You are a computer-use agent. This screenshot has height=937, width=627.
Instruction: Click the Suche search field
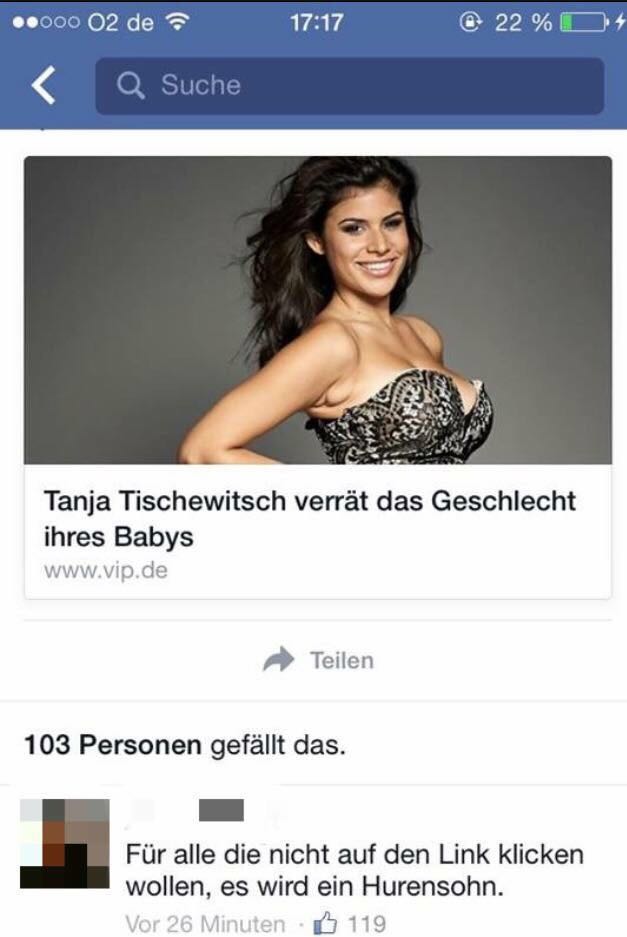tap(350, 85)
